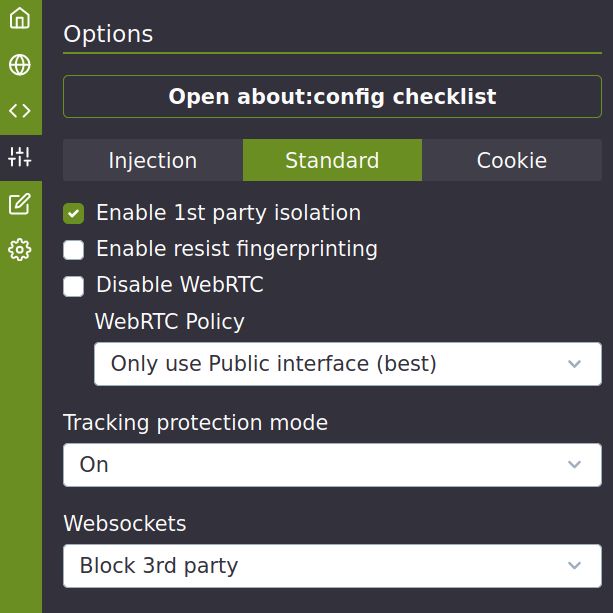Image resolution: width=613 pixels, height=613 pixels.
Task: Click the chevron in WebRTC Policy select
Action: click(574, 364)
